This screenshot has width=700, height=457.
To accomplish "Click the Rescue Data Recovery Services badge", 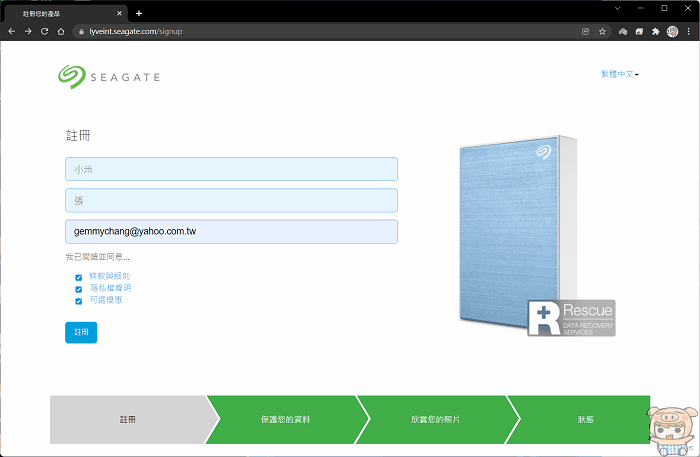I will click(571, 318).
